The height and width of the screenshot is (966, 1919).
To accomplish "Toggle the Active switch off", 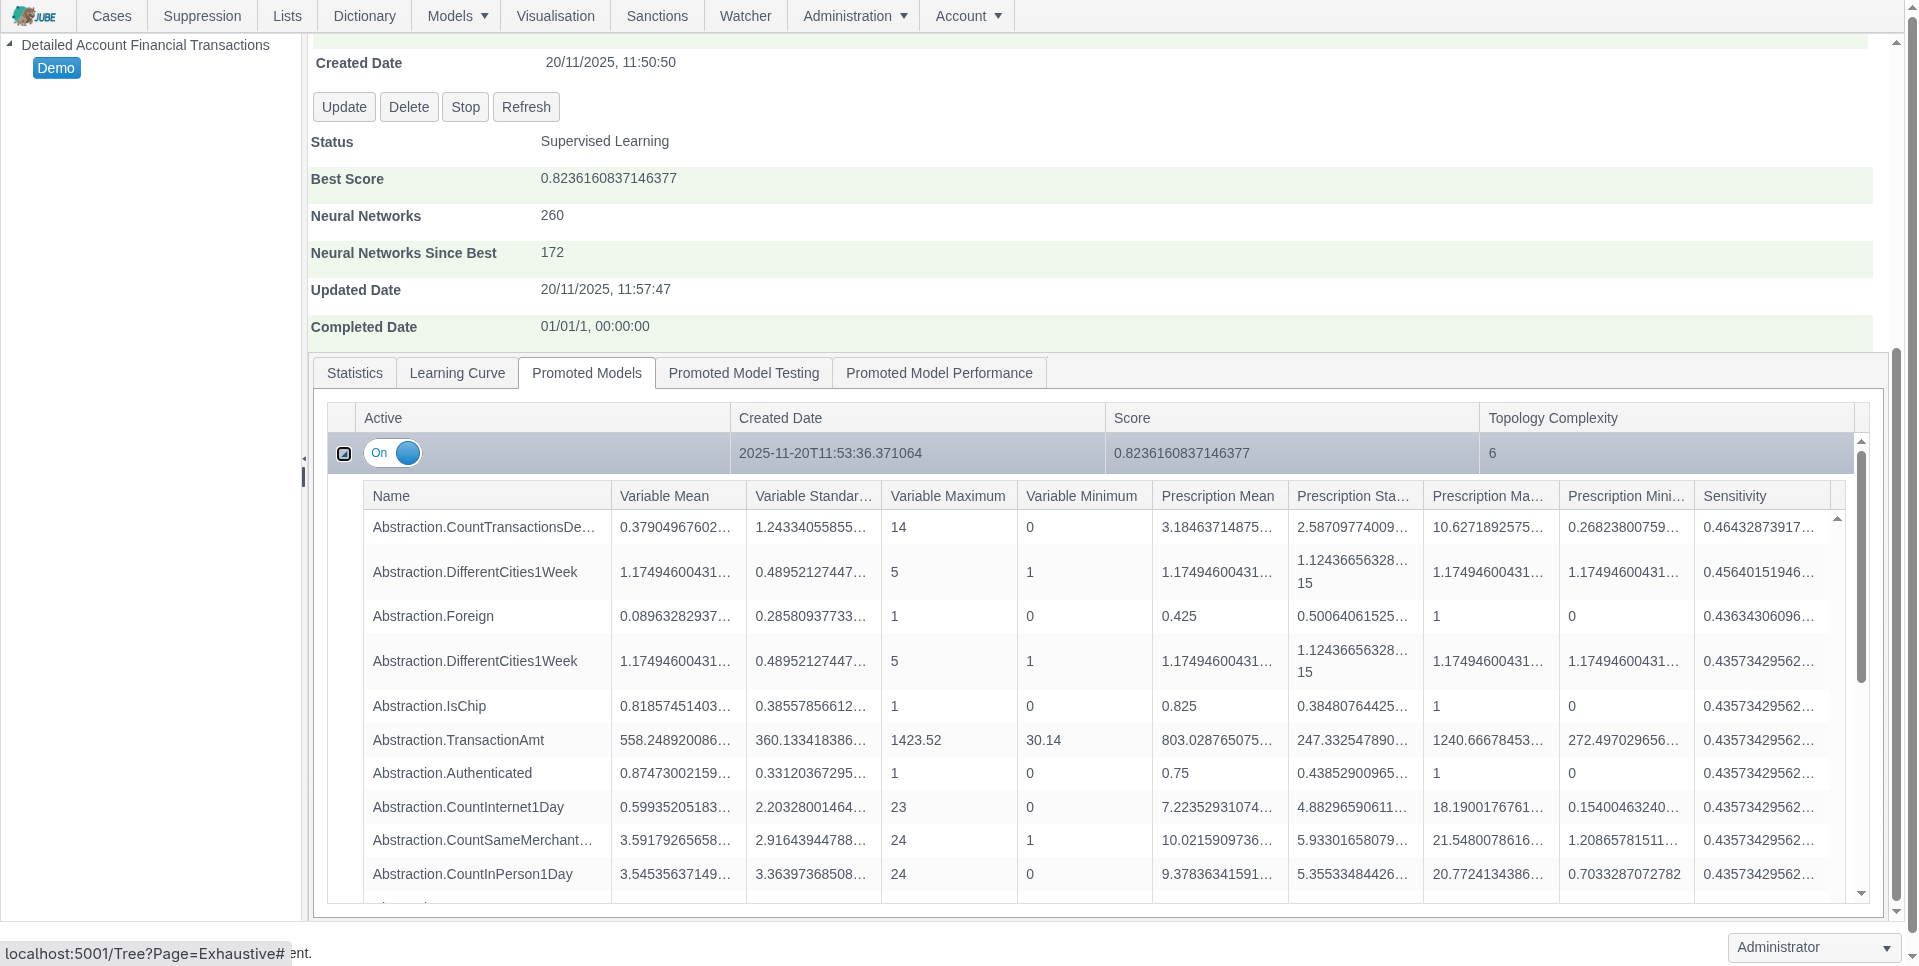I will [x=392, y=453].
